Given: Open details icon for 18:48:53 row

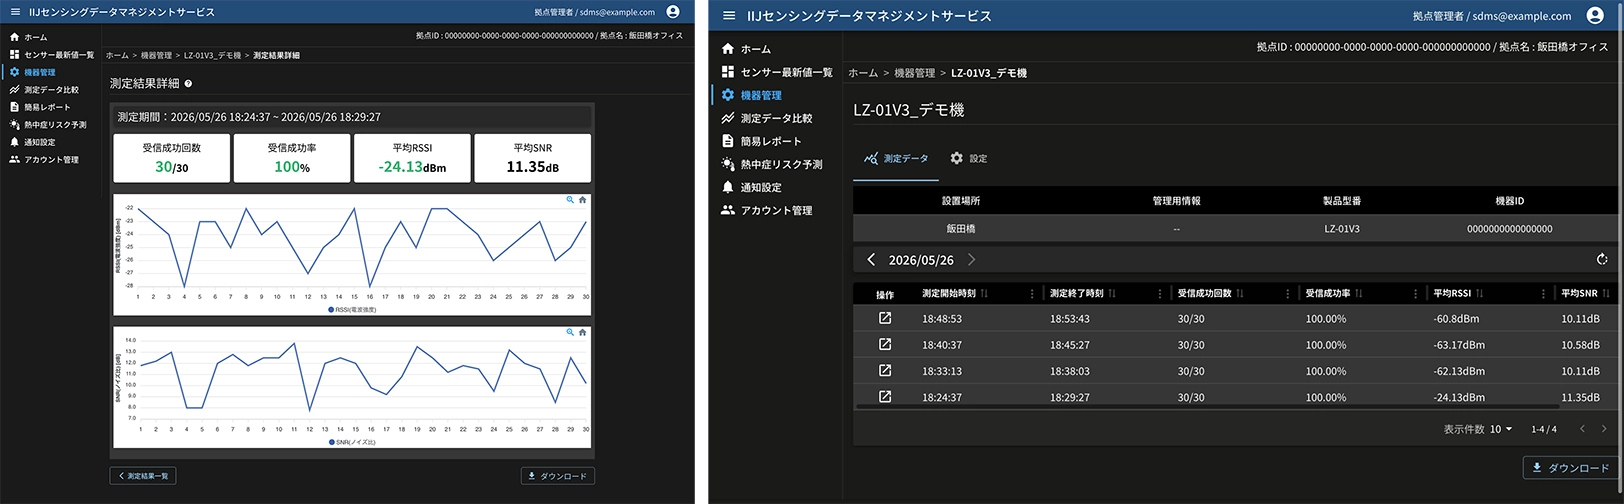Looking at the screenshot, I should click(x=885, y=318).
